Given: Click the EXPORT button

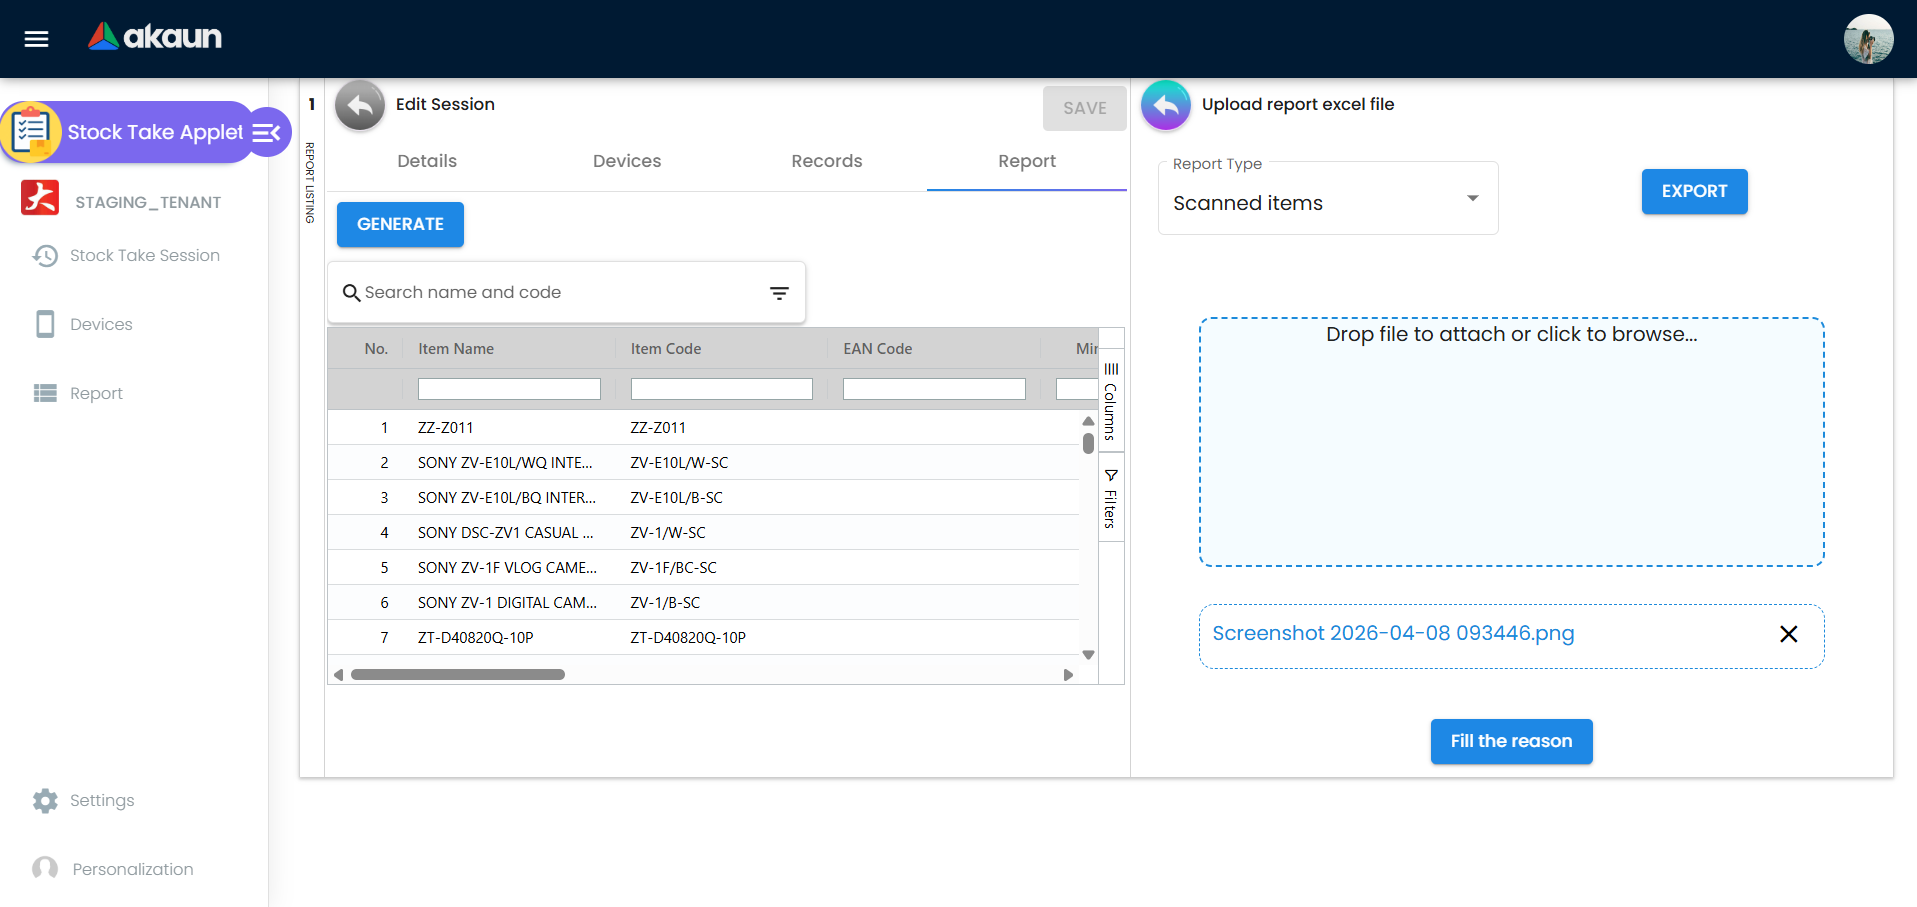Looking at the screenshot, I should (x=1694, y=191).
